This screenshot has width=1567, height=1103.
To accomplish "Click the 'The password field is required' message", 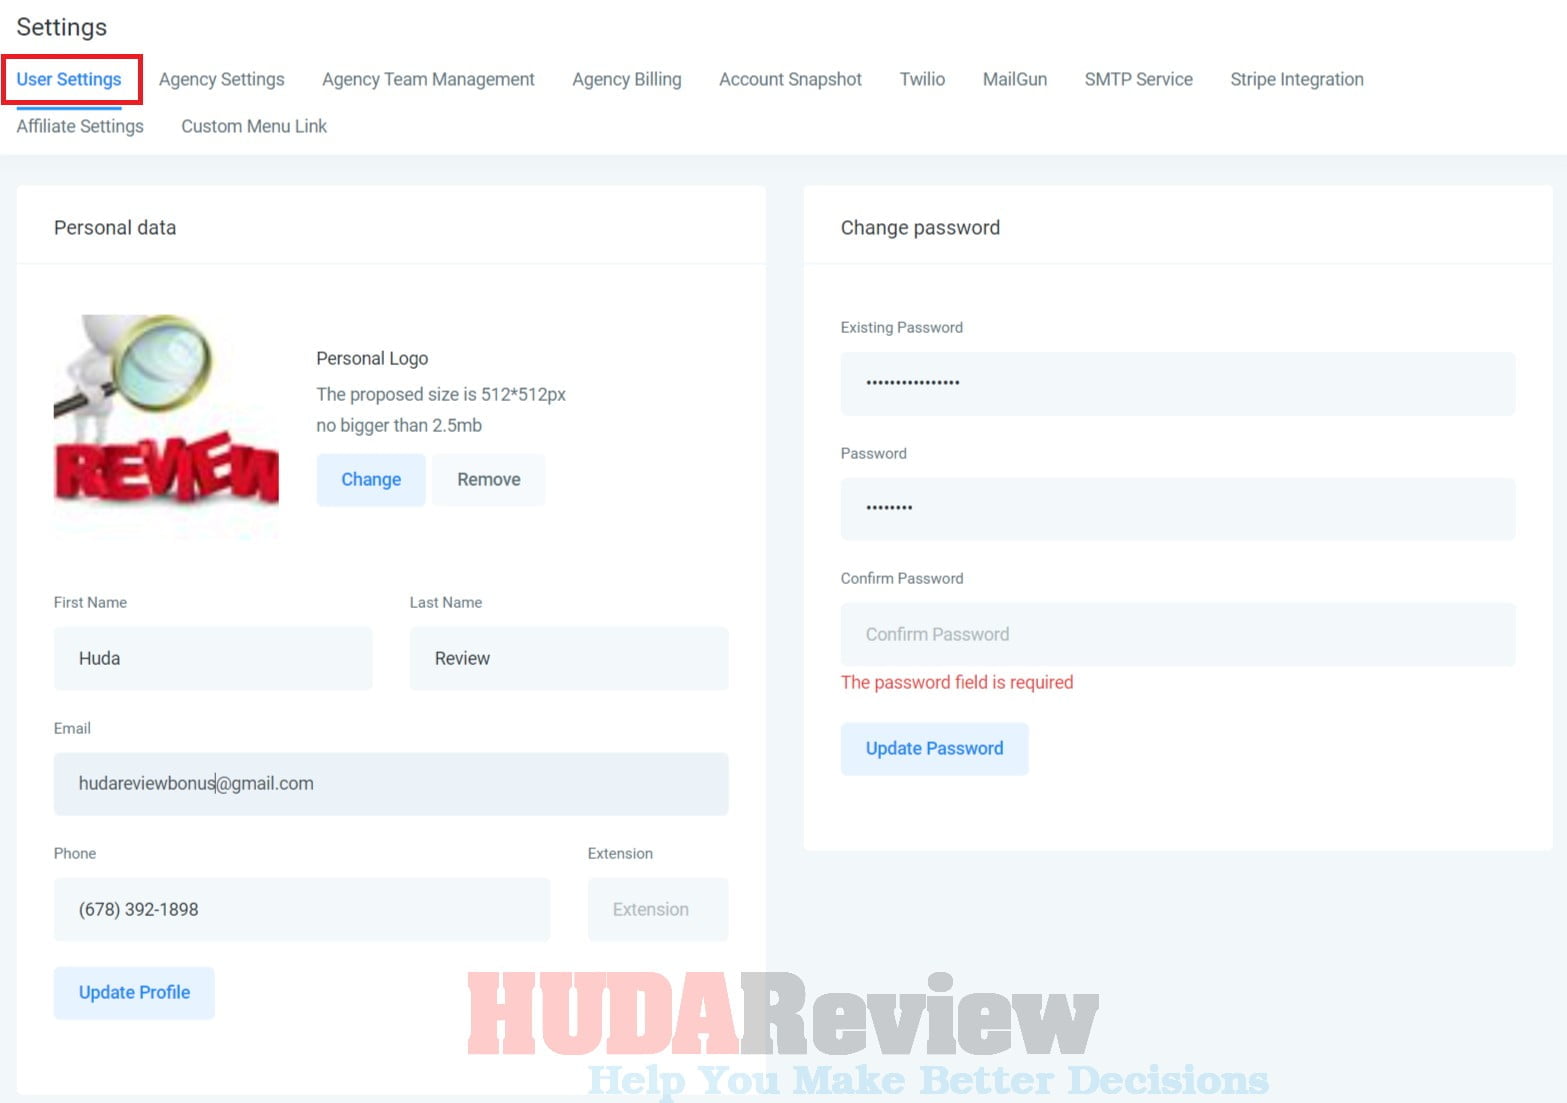I will pyautogui.click(x=957, y=682).
